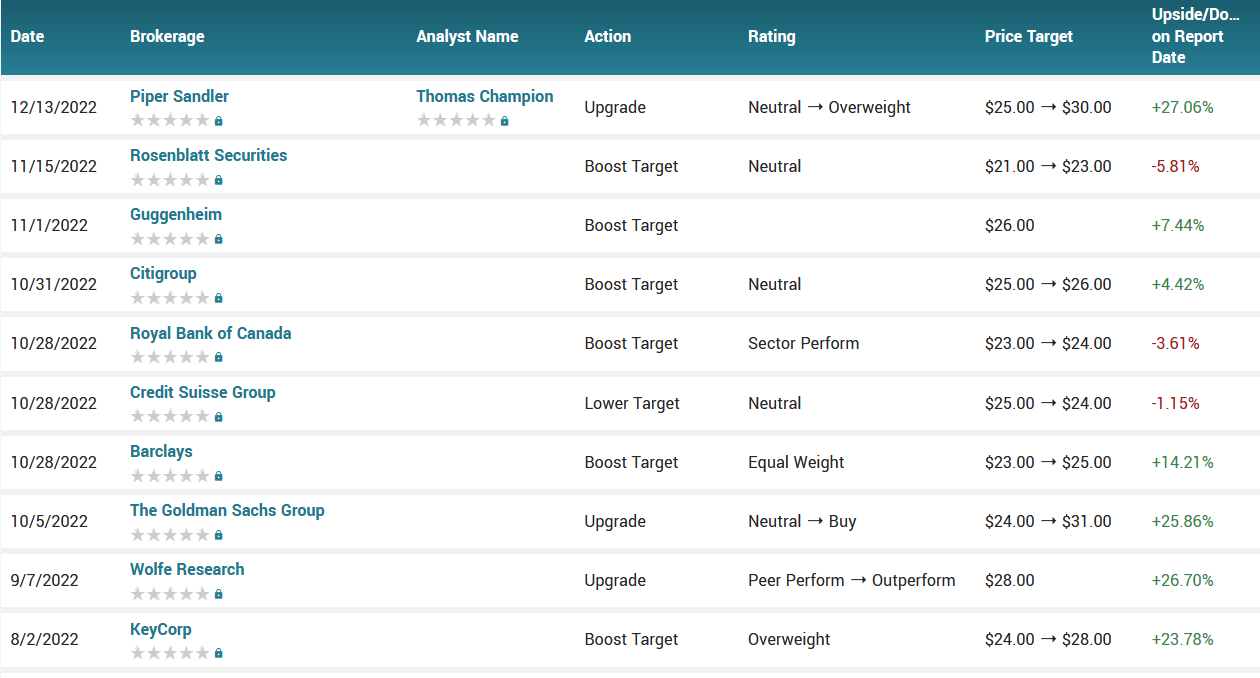Click the Neutral → Overweight rating cell
This screenshot has height=678, width=1260.
point(829,107)
